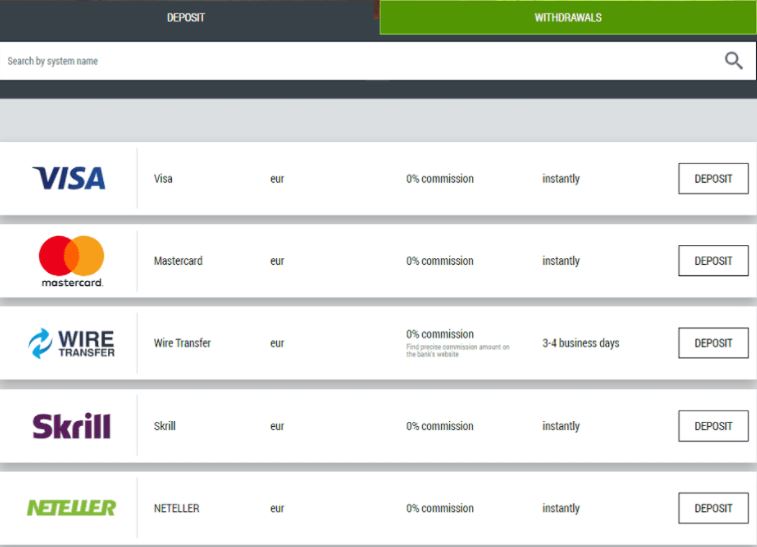
Task: Click '0% commission' in Wire Transfer row
Action: 440,334
